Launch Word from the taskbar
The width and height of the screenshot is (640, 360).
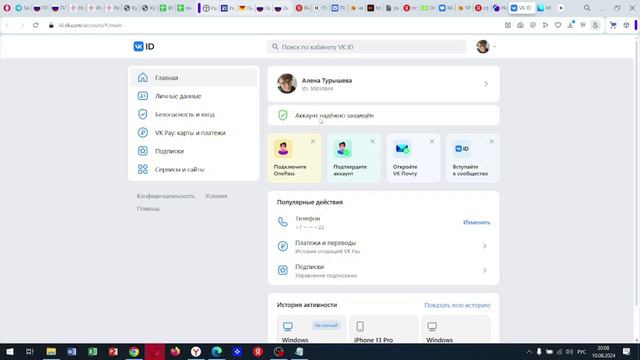[72, 351]
